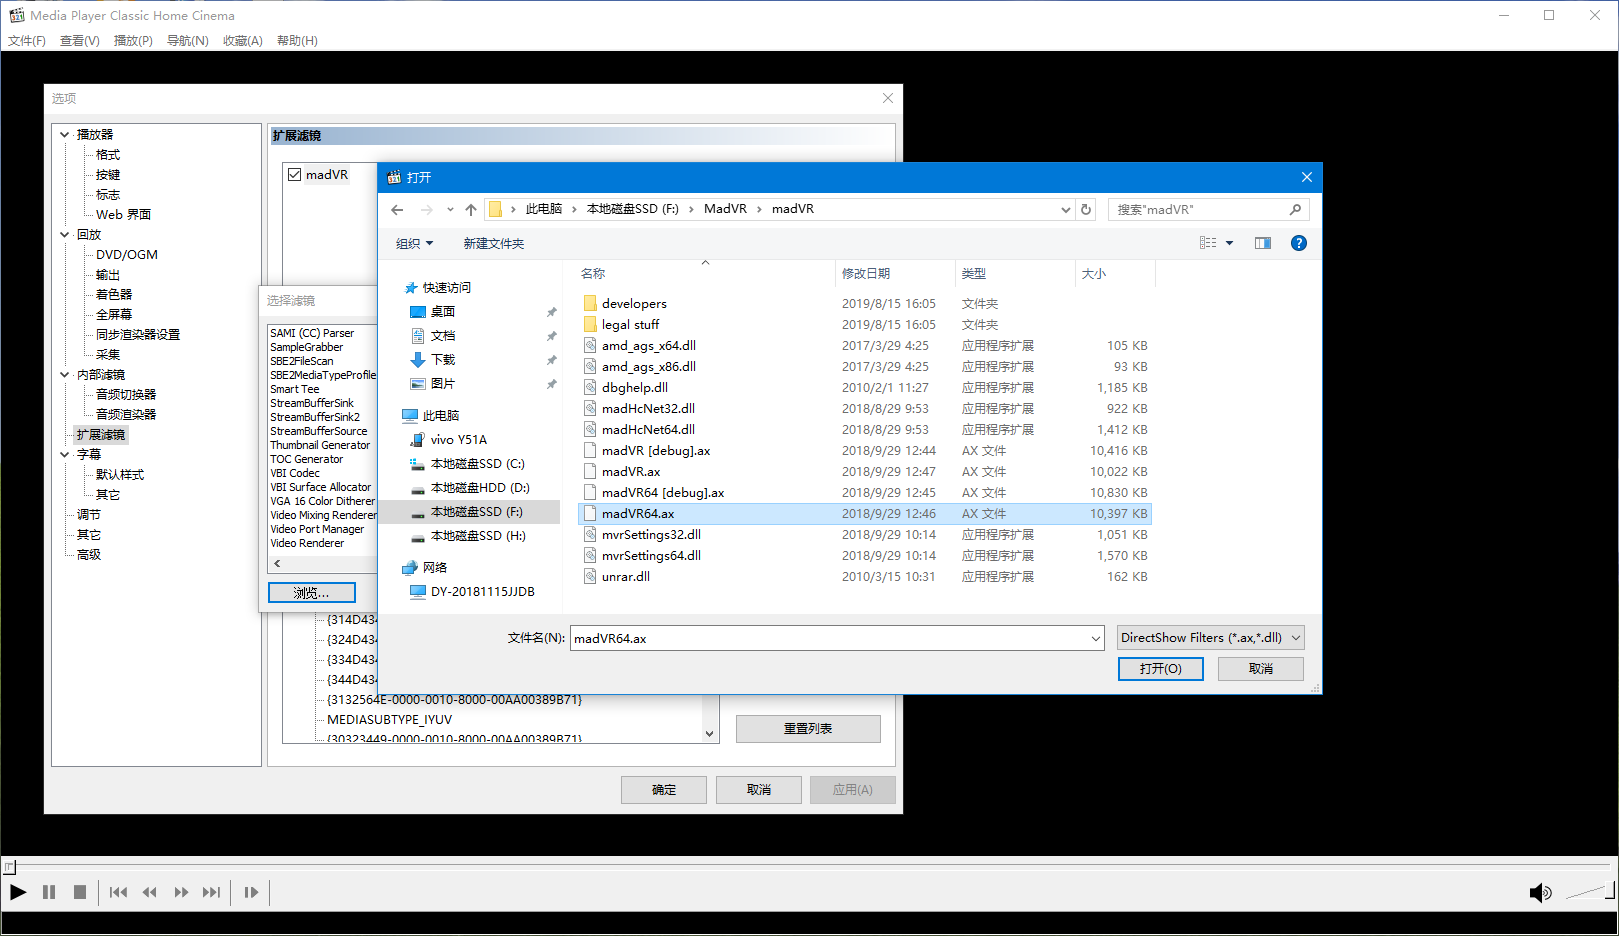Refresh the file dialog address bar
Image resolution: width=1619 pixels, height=936 pixels.
1086,210
